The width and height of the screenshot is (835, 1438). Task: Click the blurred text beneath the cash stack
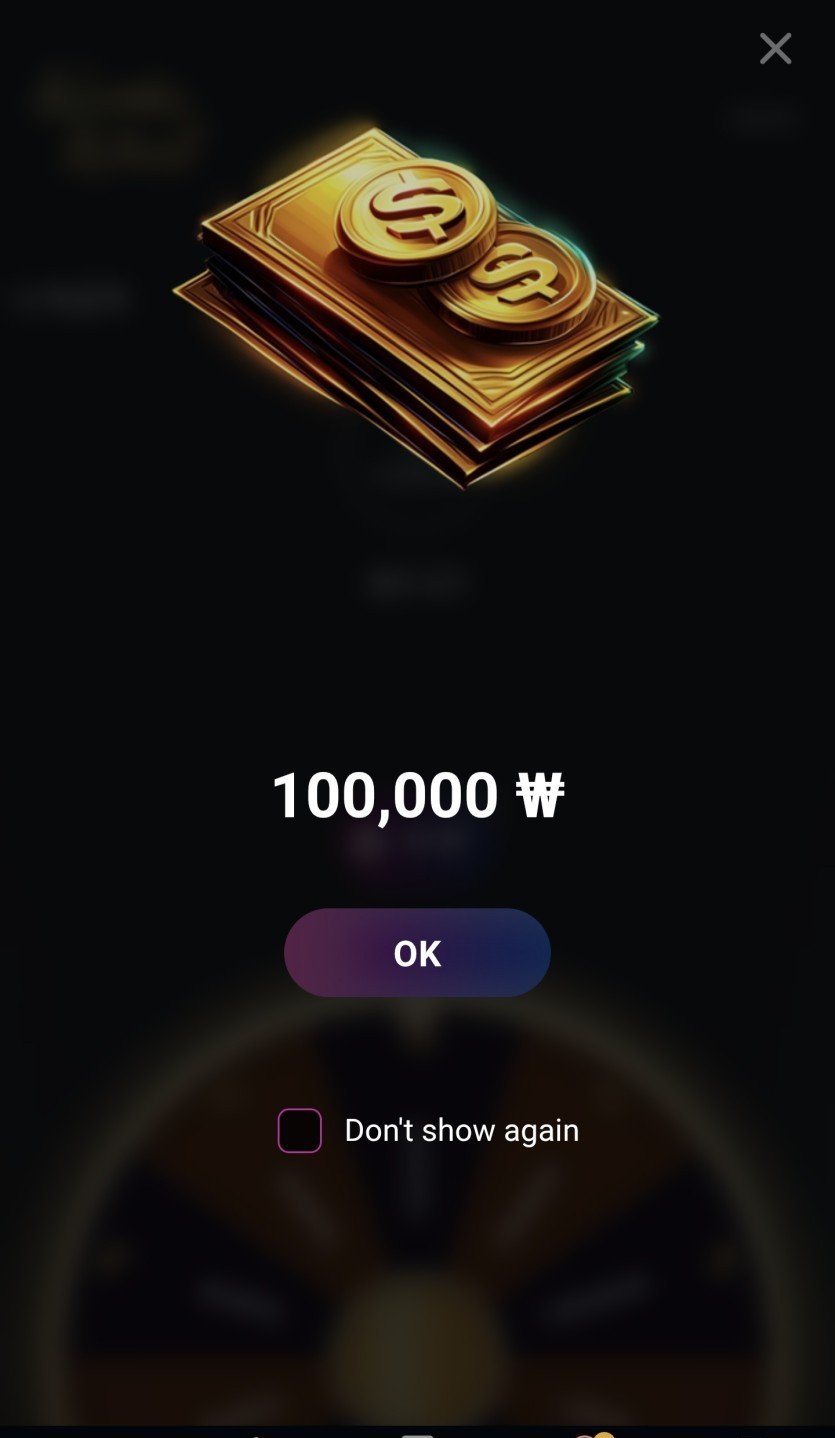(x=417, y=583)
